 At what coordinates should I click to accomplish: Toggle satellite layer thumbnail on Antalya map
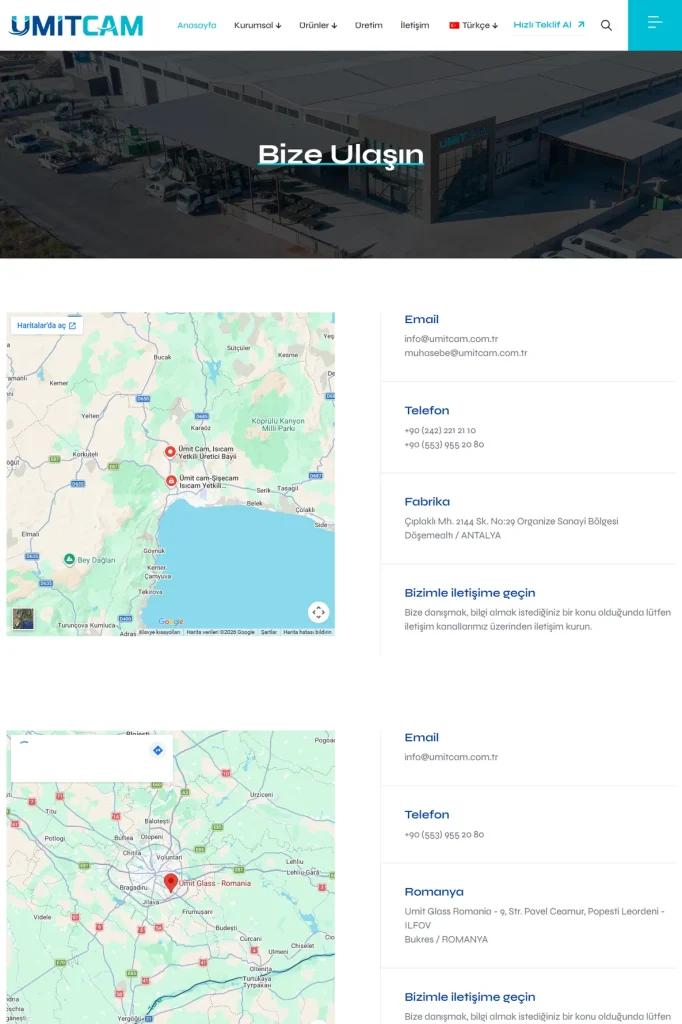coord(24,618)
